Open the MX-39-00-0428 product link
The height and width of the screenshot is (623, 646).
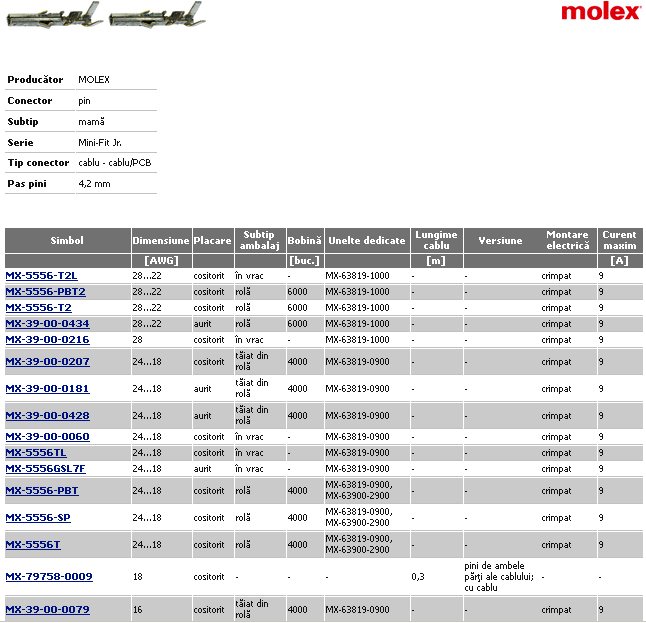click(x=47, y=416)
